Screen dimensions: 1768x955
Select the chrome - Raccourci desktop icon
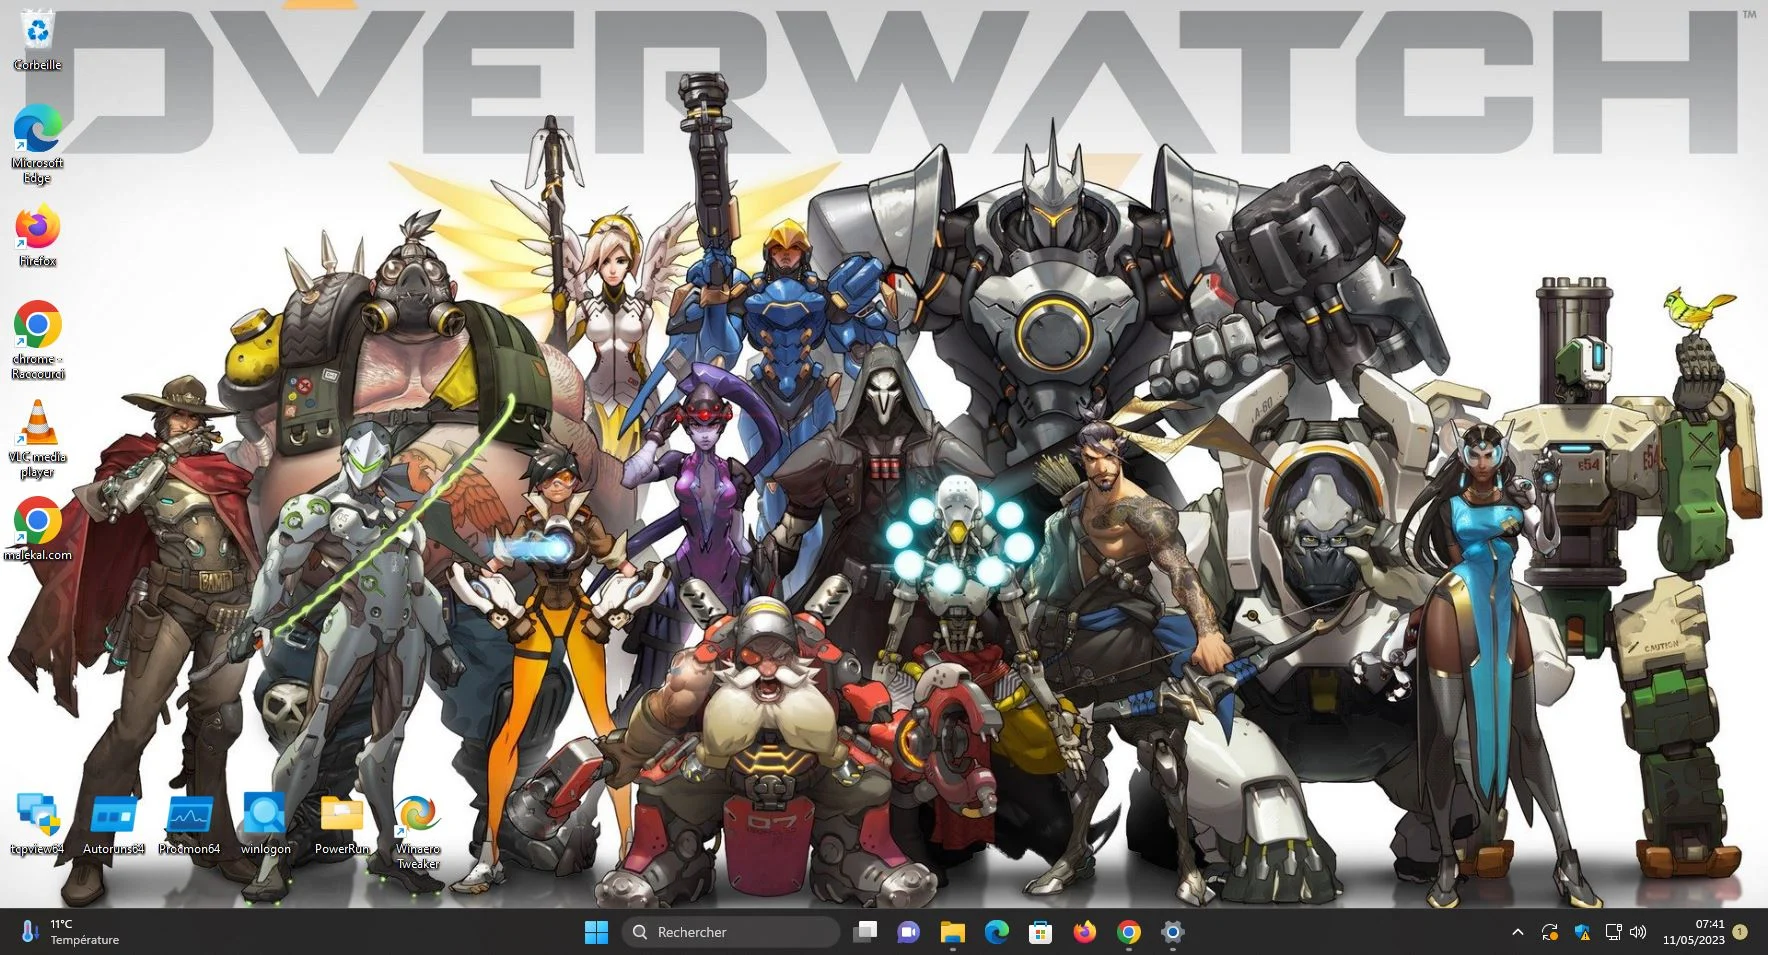[37, 340]
